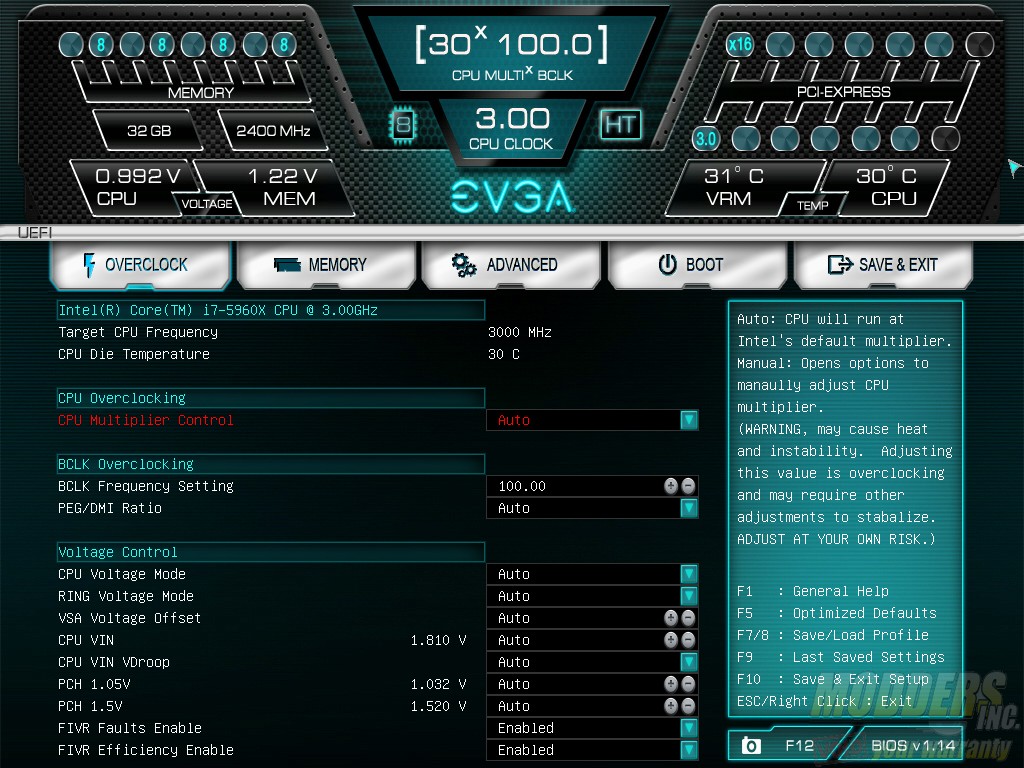Click the Voltage Control section header
The image size is (1024, 768).
(x=270, y=552)
